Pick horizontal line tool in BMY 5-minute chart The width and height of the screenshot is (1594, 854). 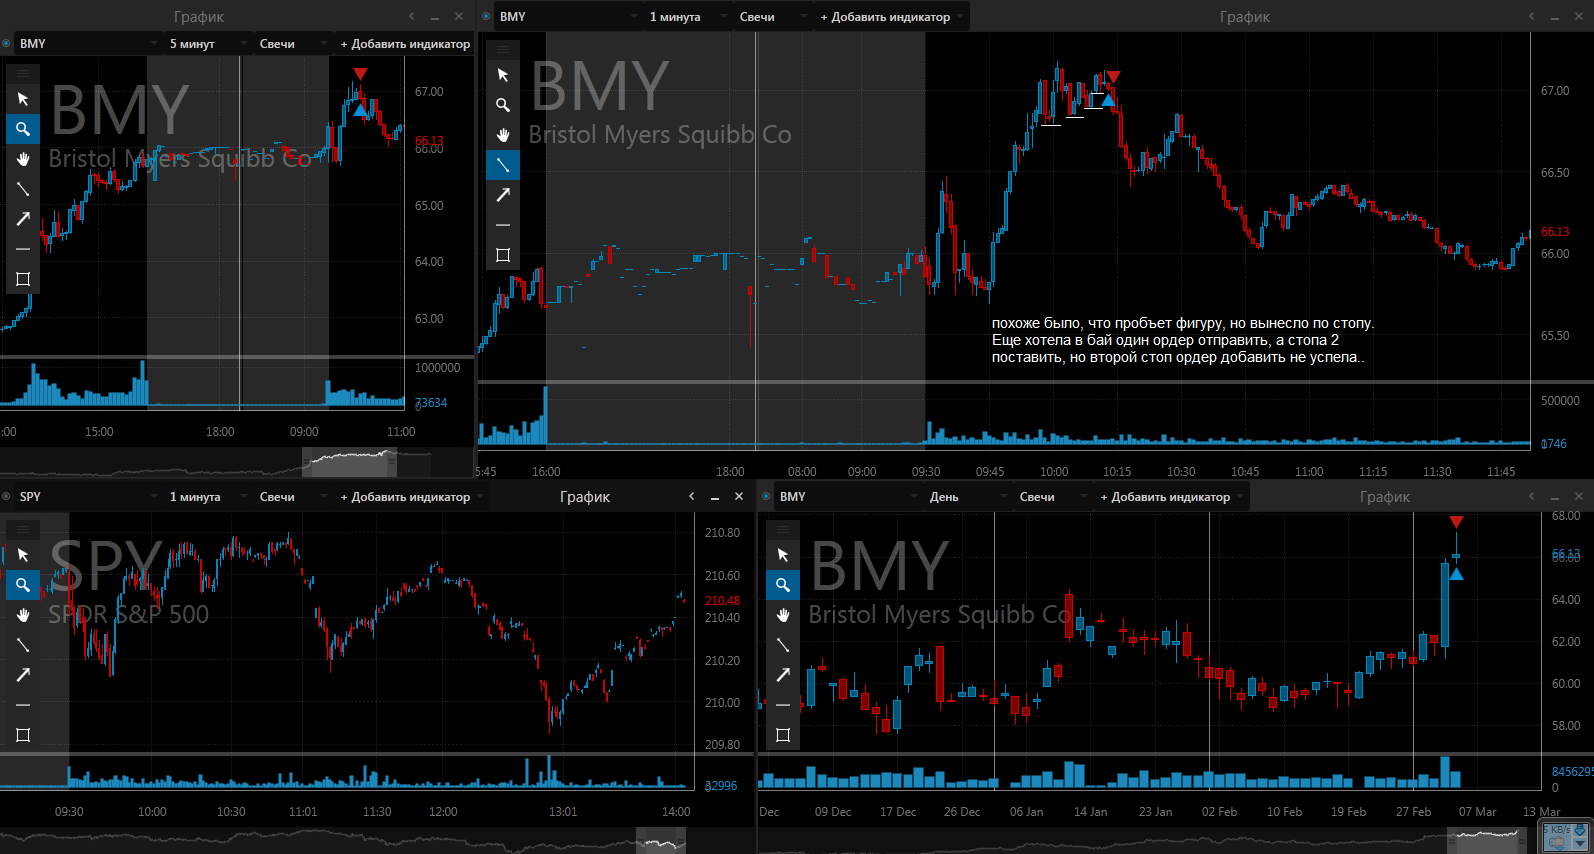[23, 249]
